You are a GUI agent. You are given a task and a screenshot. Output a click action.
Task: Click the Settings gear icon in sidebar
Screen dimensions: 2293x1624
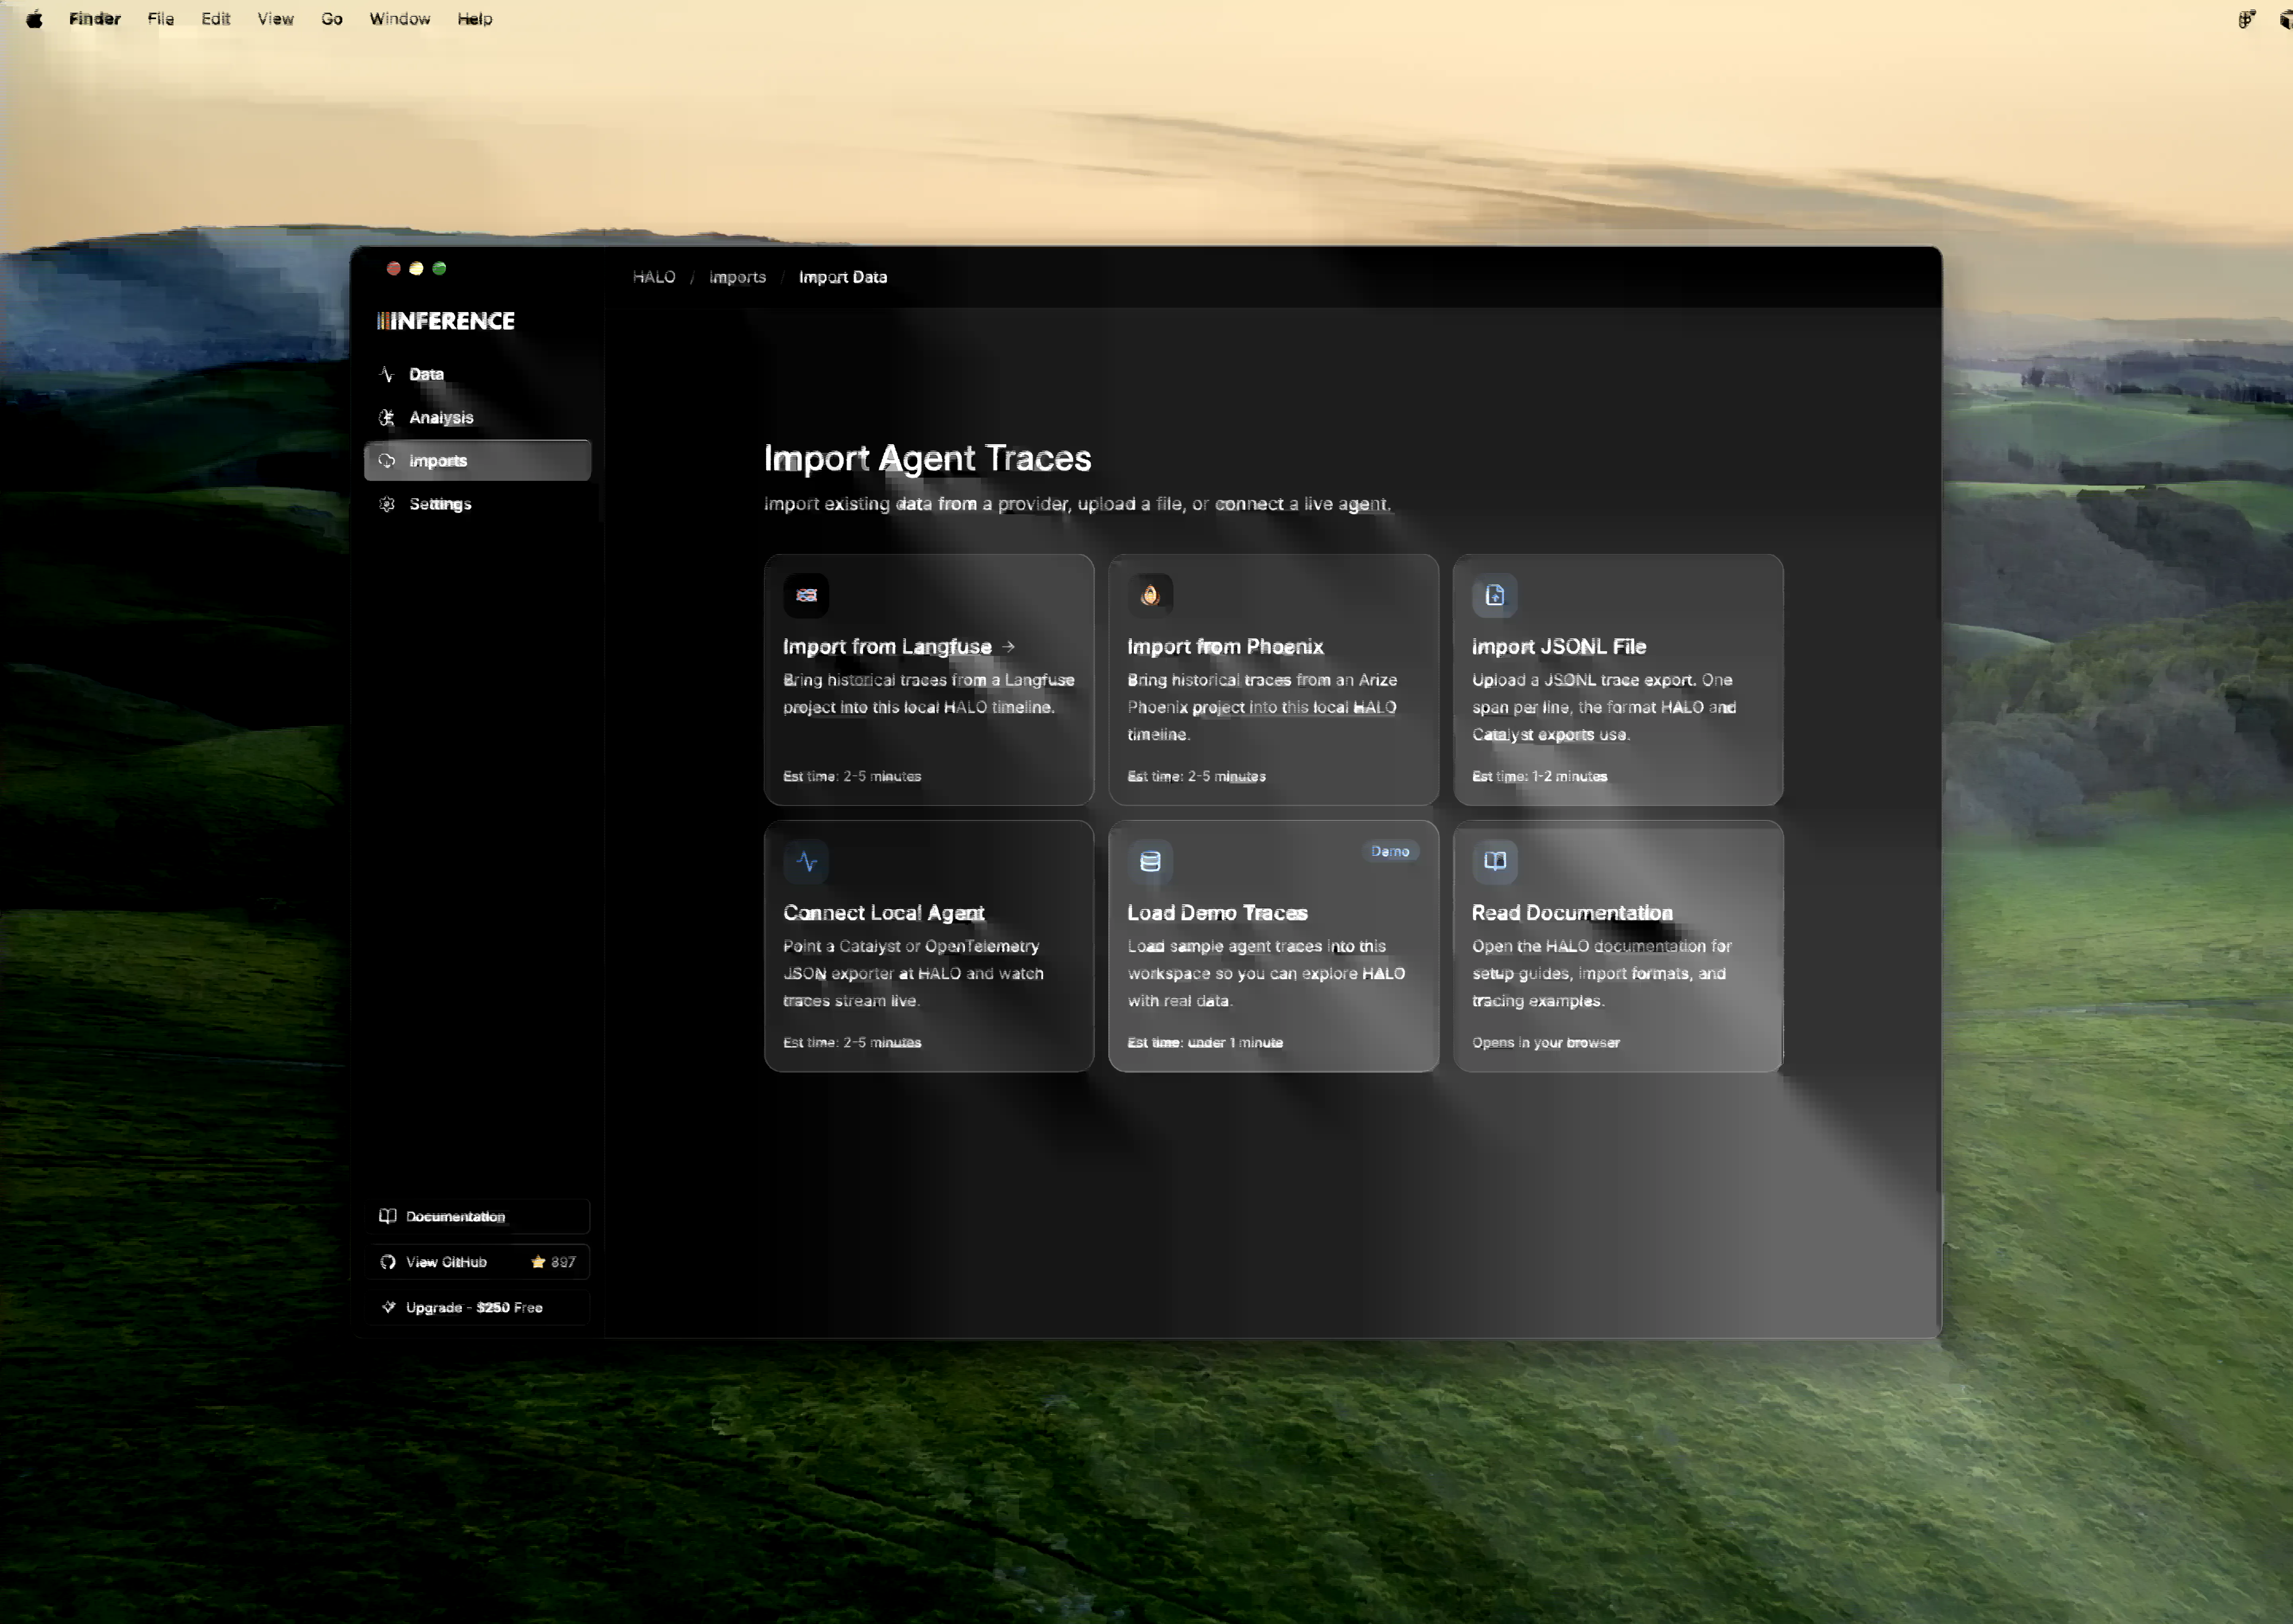[x=387, y=504]
